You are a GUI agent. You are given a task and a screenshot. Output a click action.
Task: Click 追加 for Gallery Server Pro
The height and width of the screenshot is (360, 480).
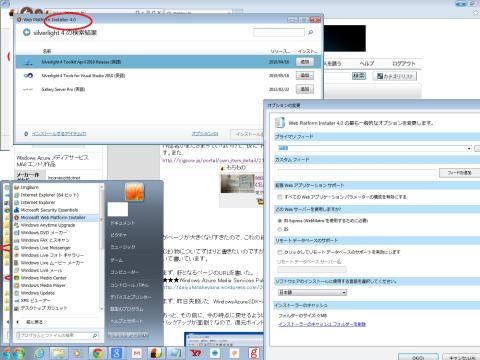305,89
